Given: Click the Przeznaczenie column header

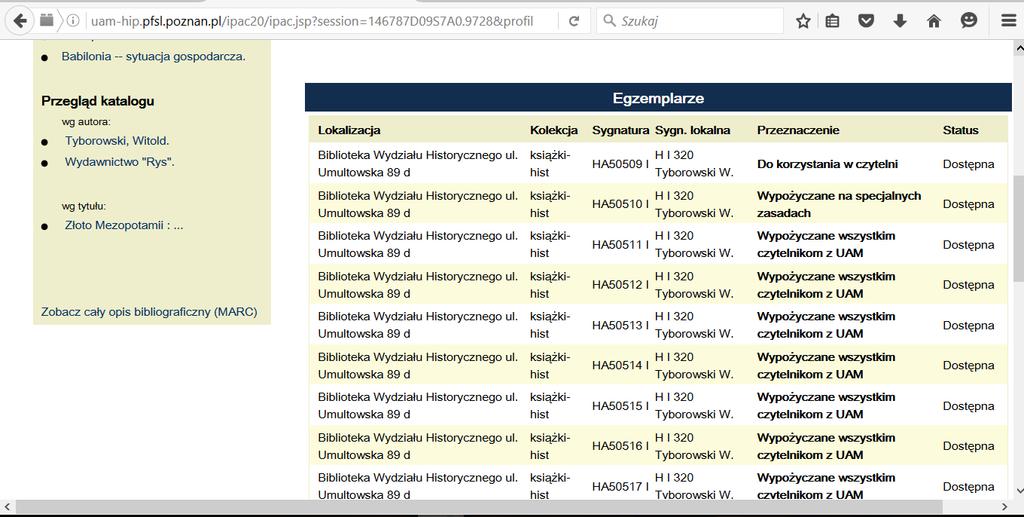Looking at the screenshot, I should pos(798,131).
